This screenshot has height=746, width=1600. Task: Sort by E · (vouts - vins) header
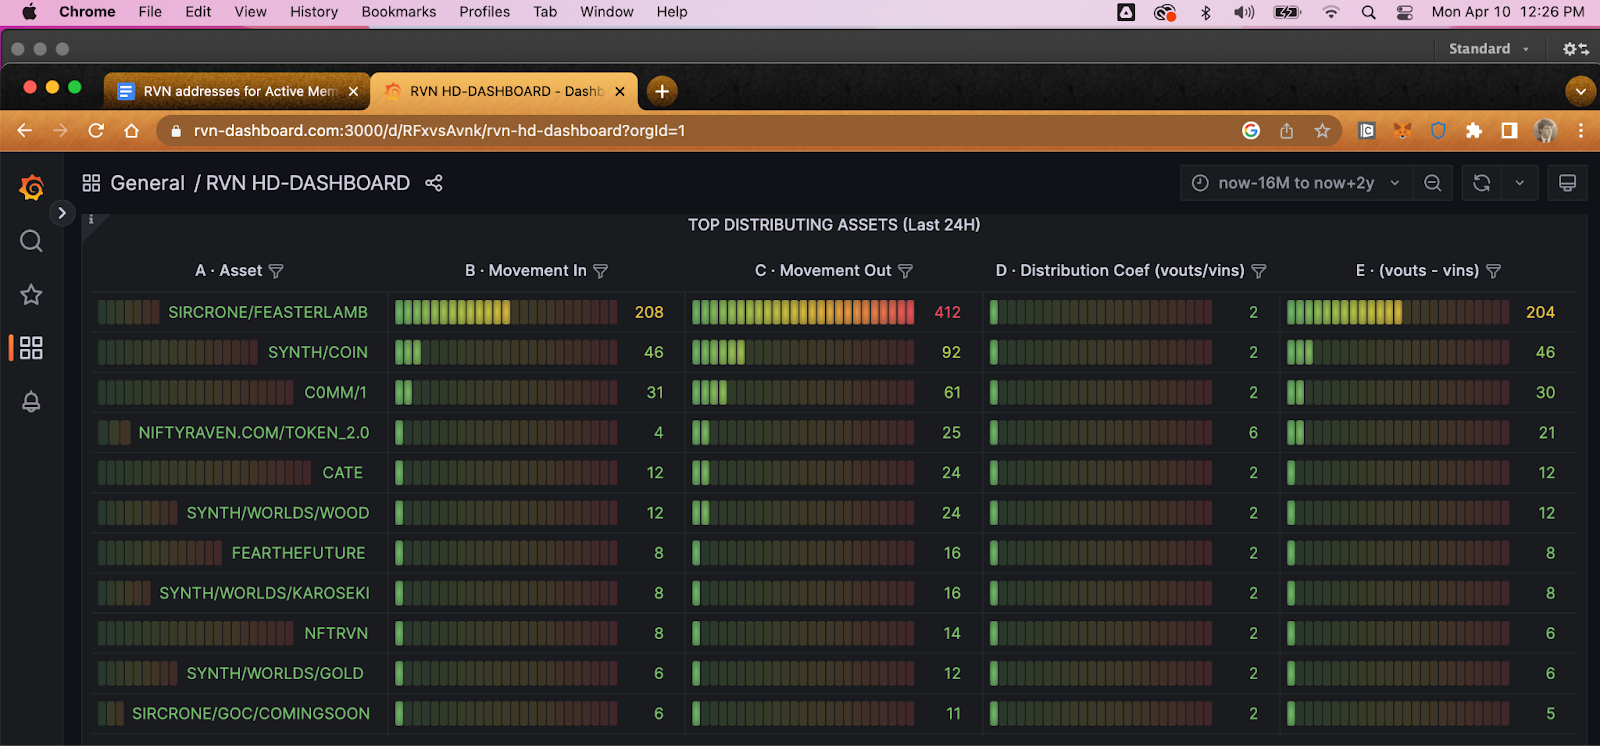pyautogui.click(x=1417, y=271)
